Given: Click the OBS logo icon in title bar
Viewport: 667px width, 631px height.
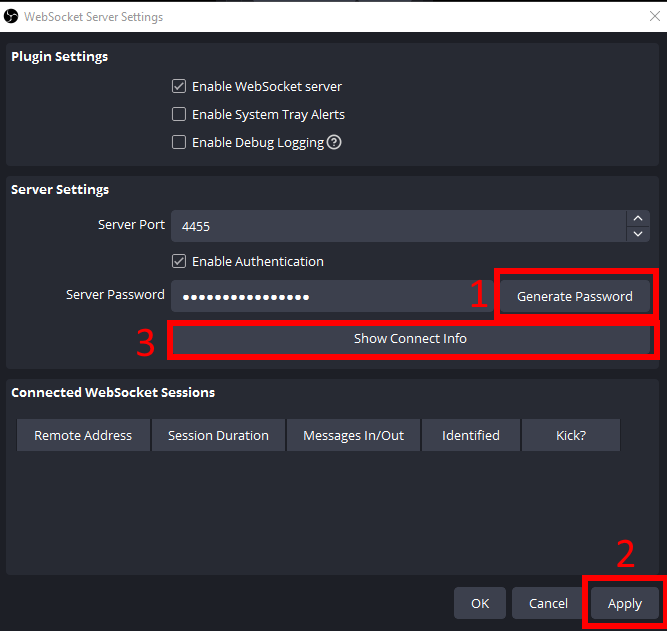Looking at the screenshot, I should [x=12, y=16].
